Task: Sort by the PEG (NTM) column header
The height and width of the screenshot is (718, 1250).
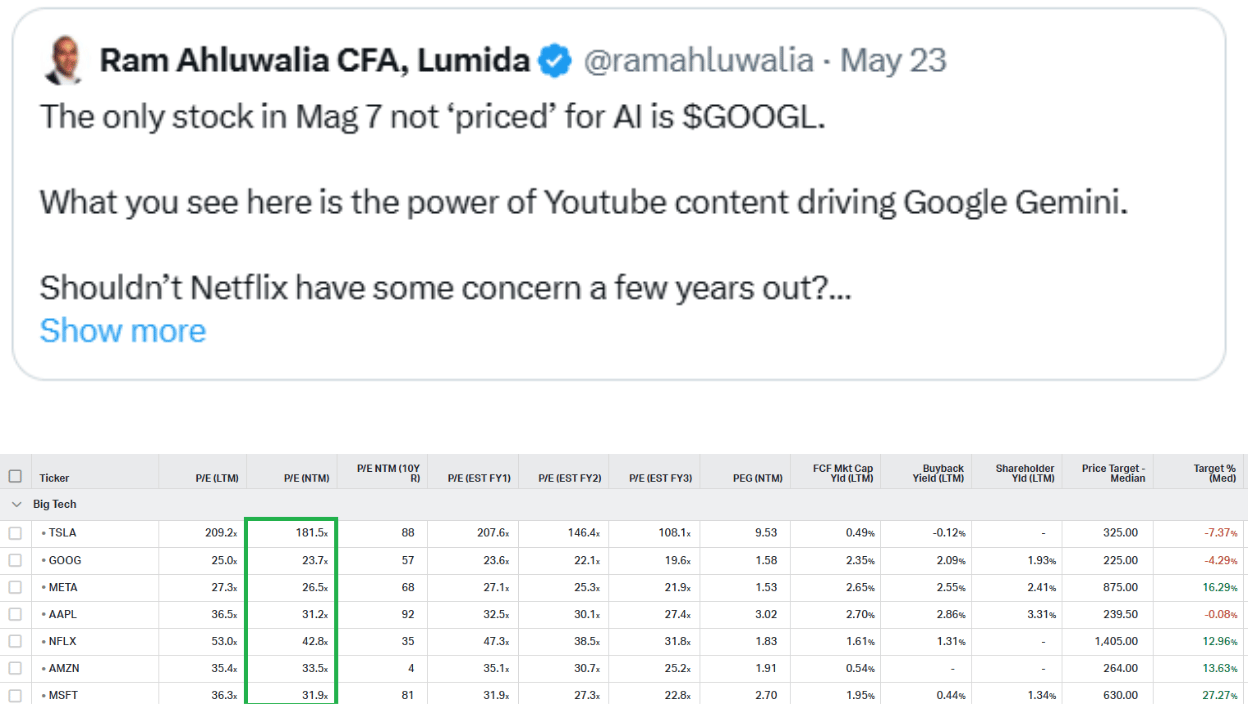Action: pos(756,478)
